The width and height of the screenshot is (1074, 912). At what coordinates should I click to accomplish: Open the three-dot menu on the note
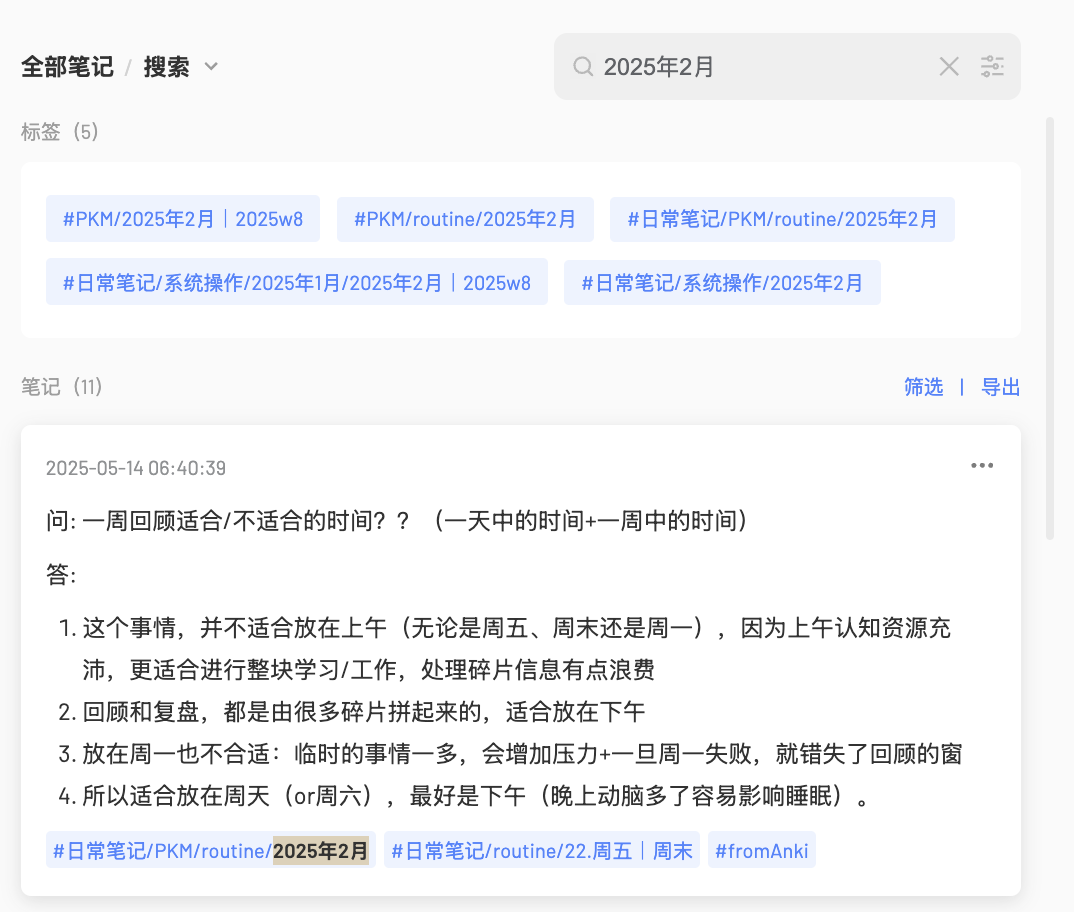982,466
